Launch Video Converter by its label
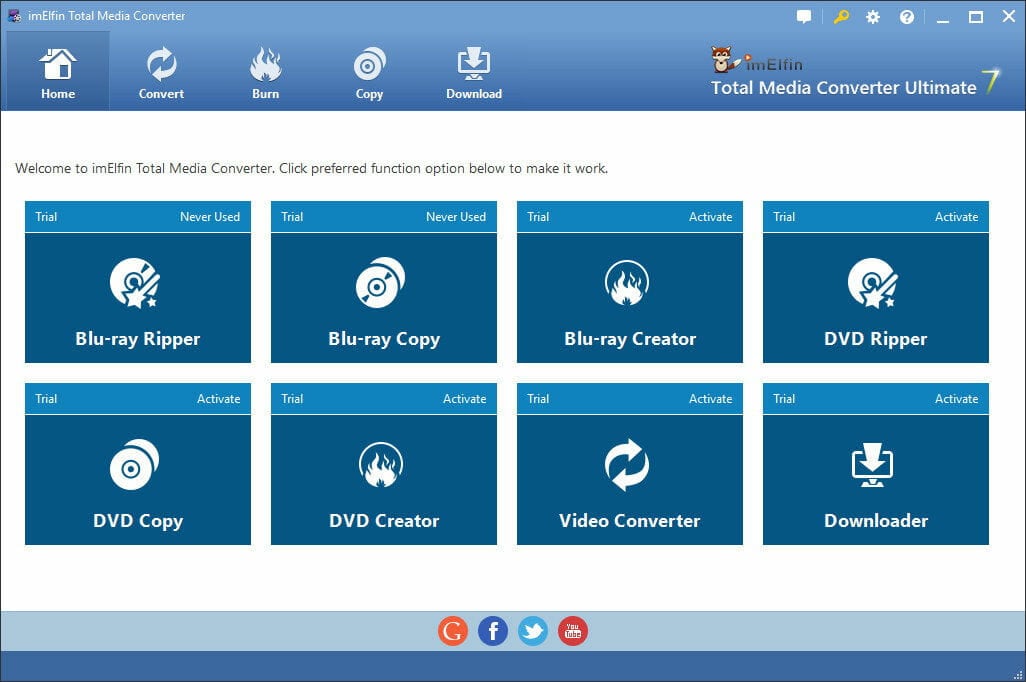Screen dimensions: 1026x682 click(629, 521)
